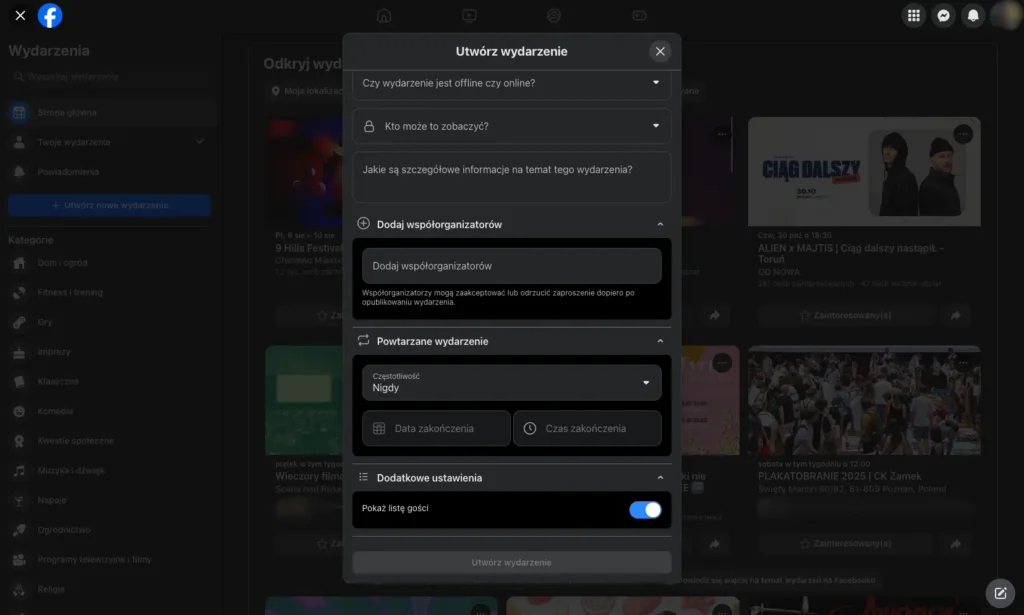This screenshot has height=615, width=1024.
Task: Collapse the Dodaj współorganizatorów section
Action: (660, 225)
